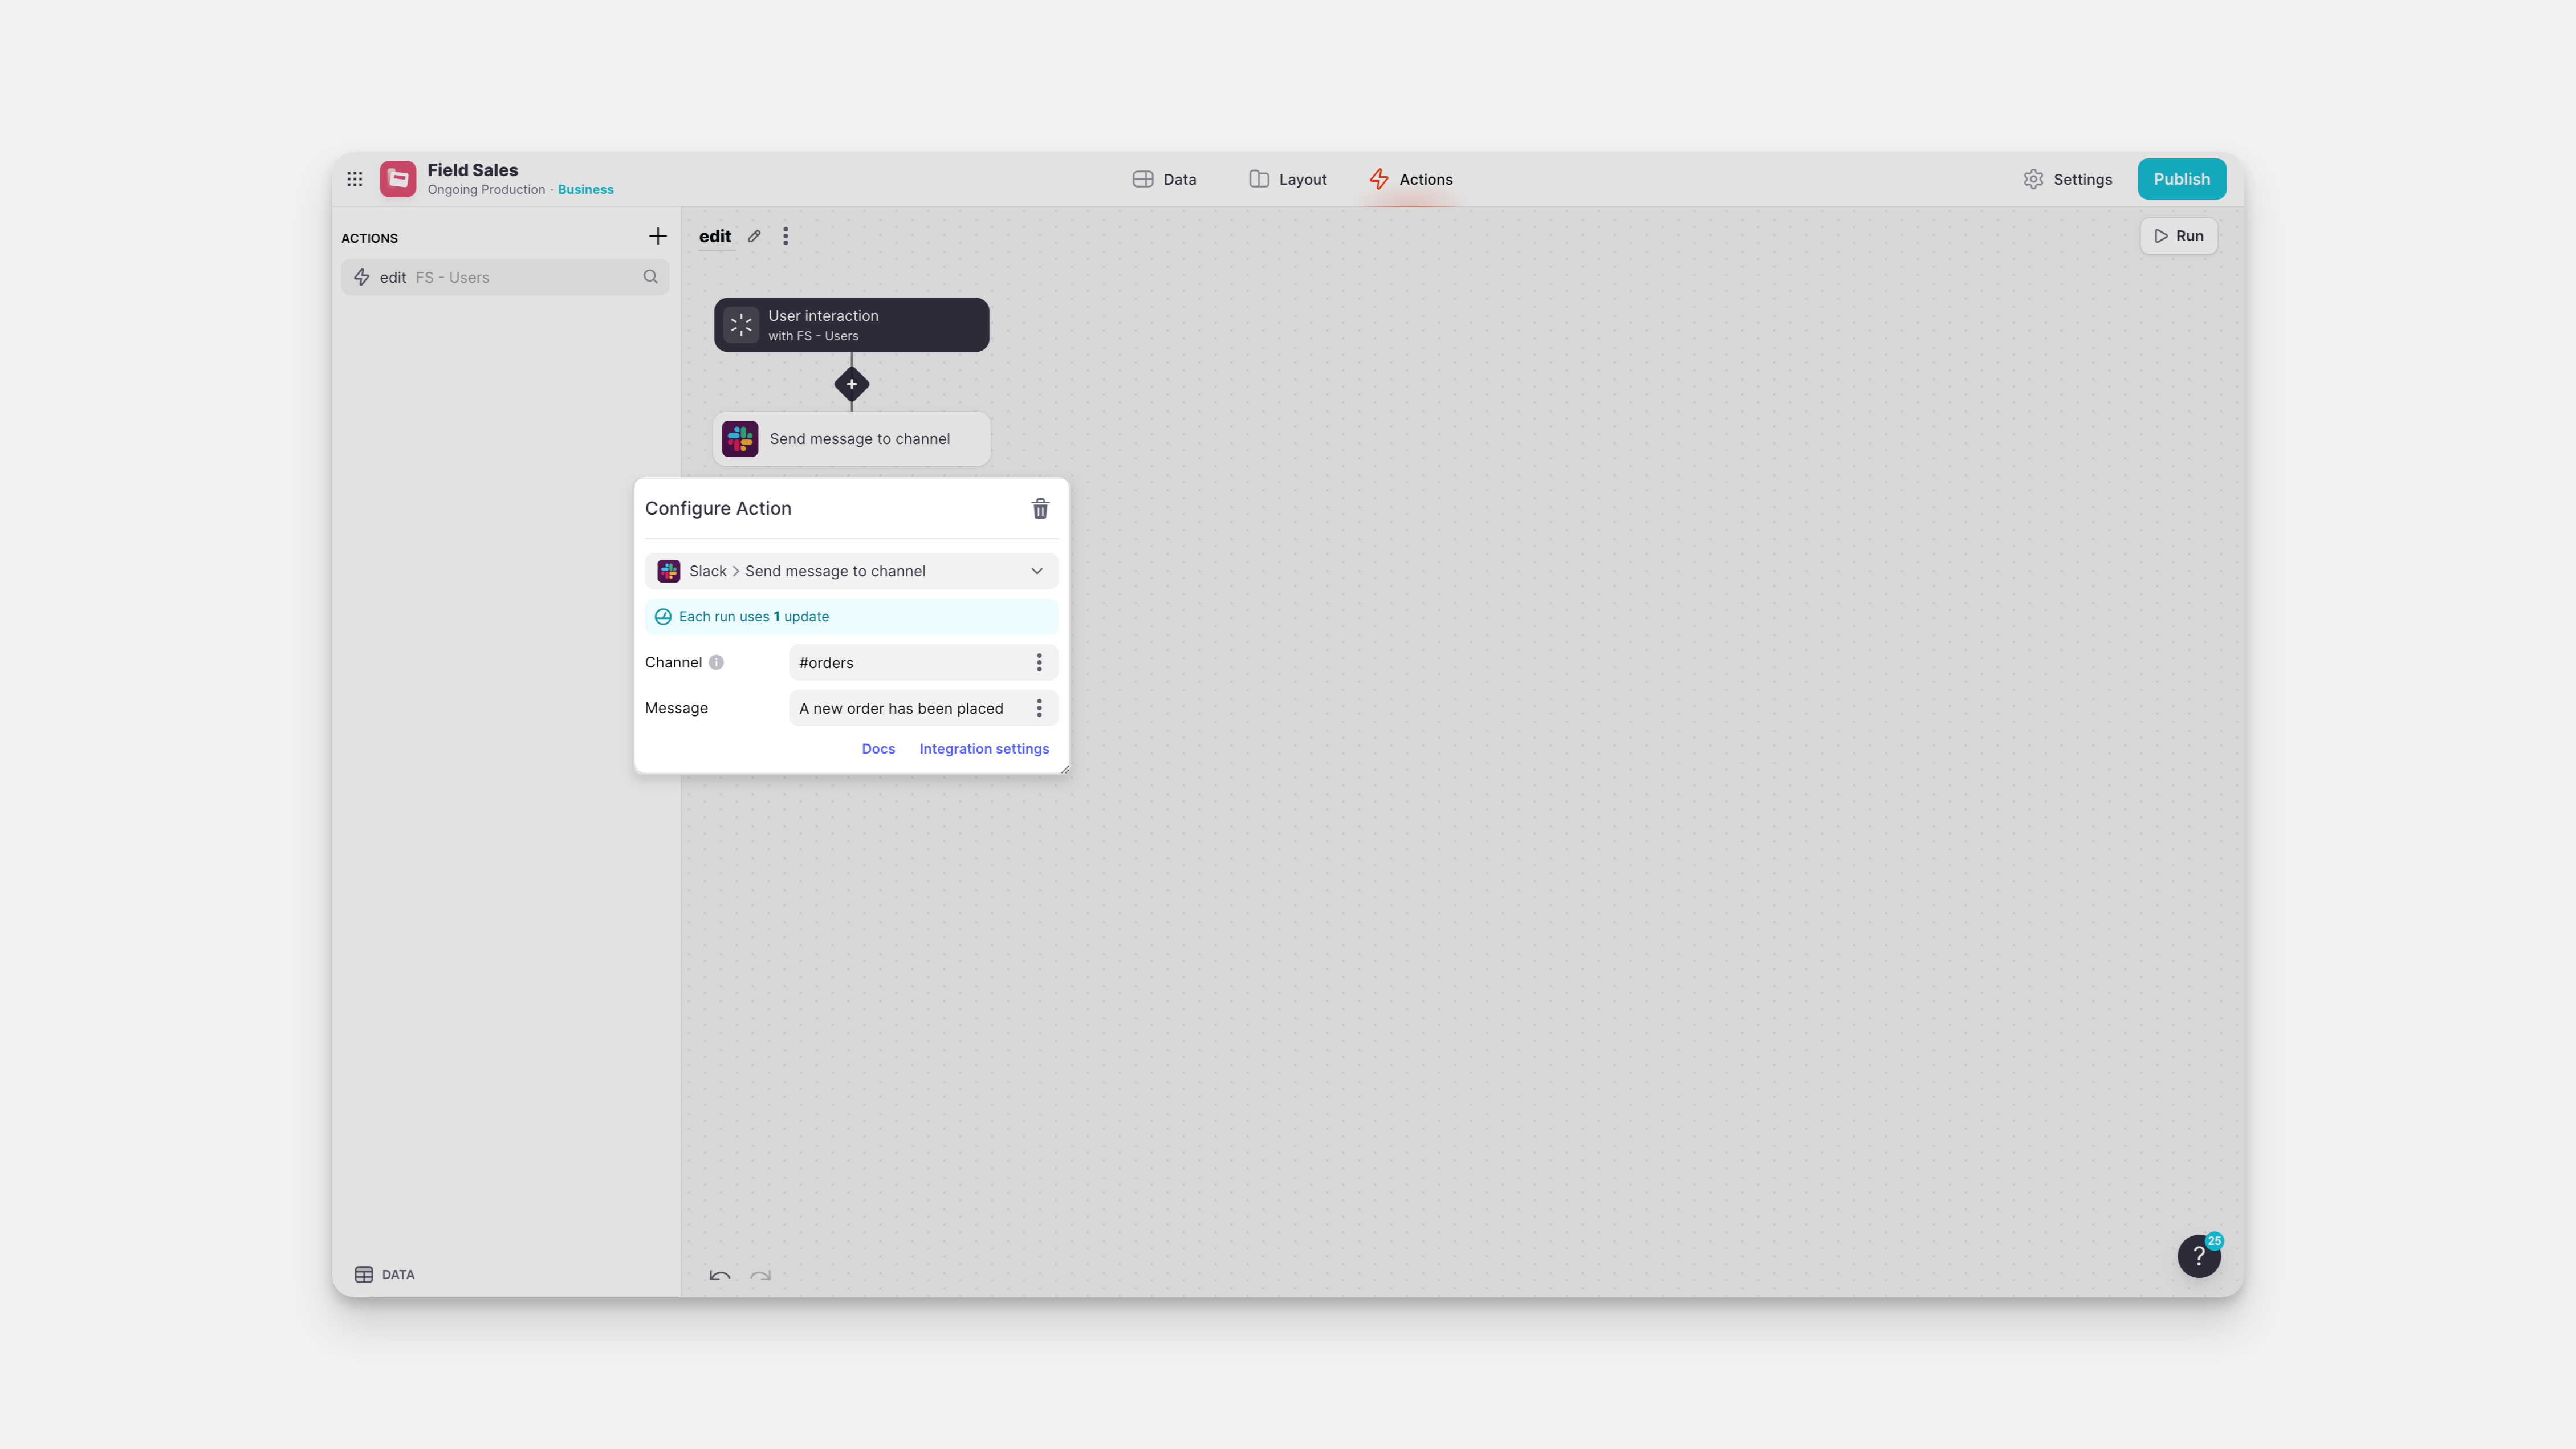The height and width of the screenshot is (1449, 2576).
Task: Delete the action using the trash icon
Action: tap(1040, 509)
